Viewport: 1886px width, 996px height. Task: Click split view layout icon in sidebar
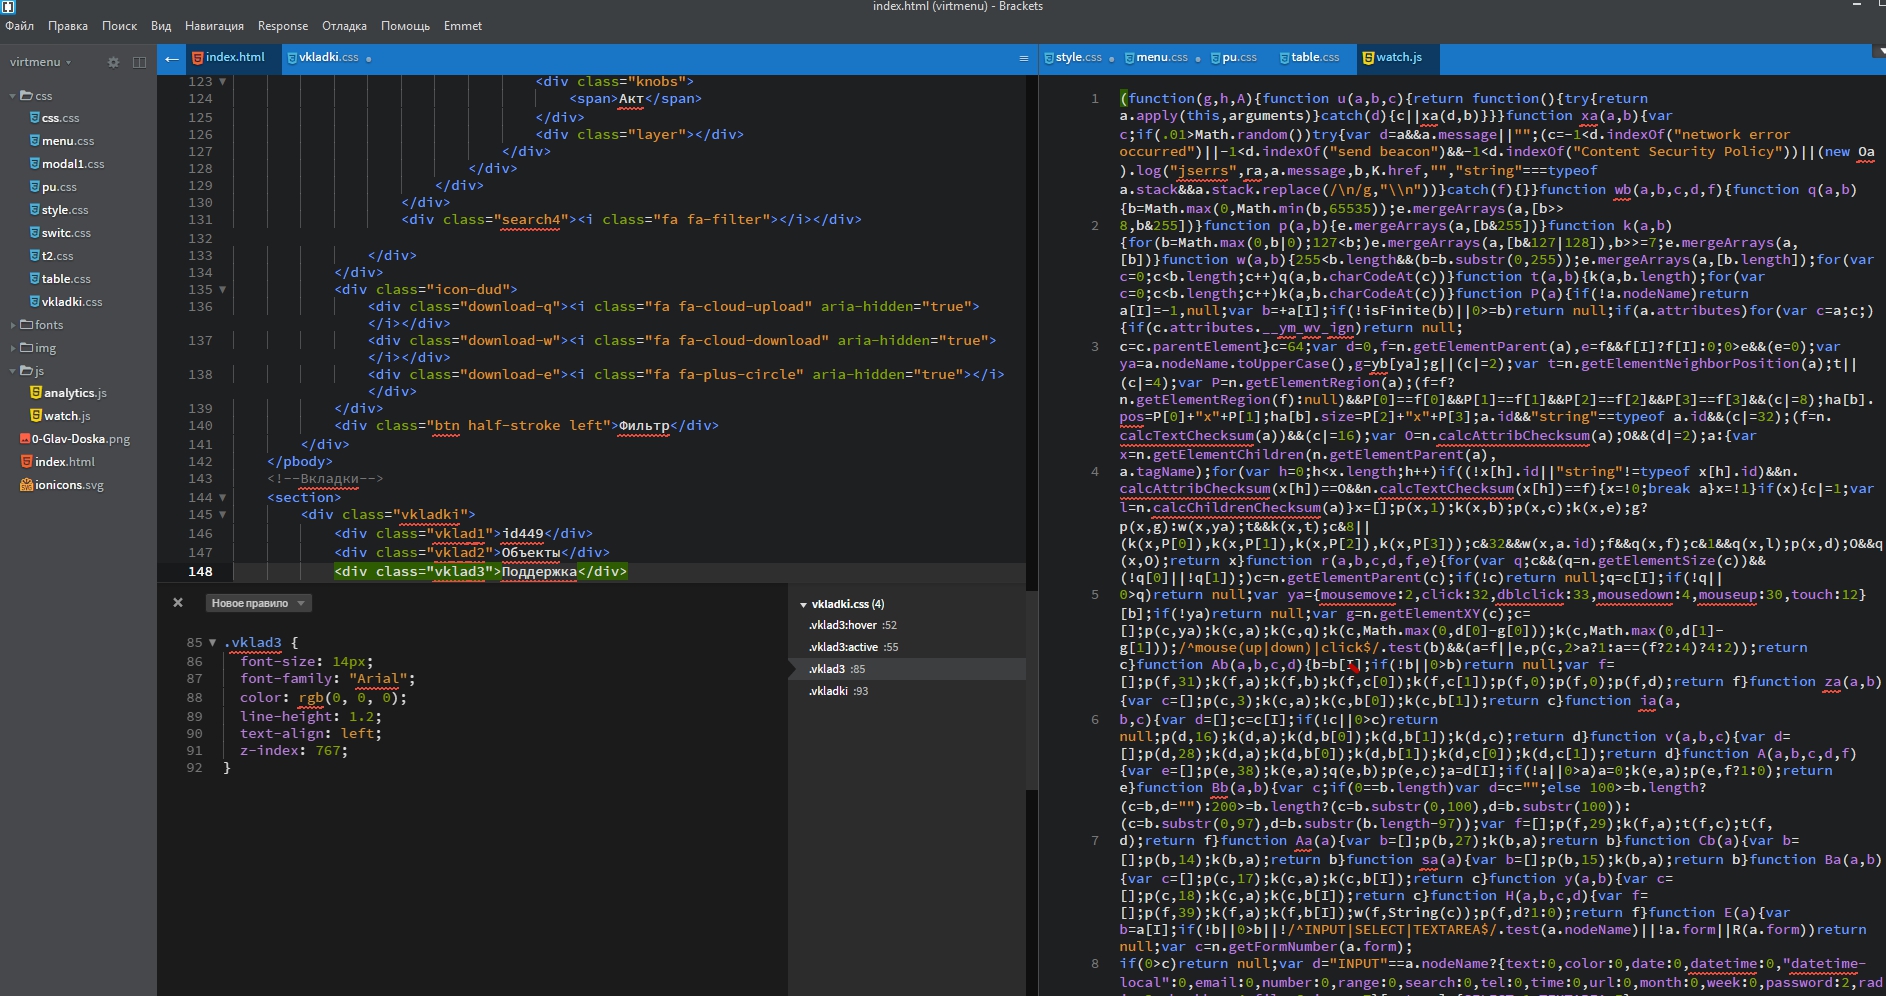point(139,62)
